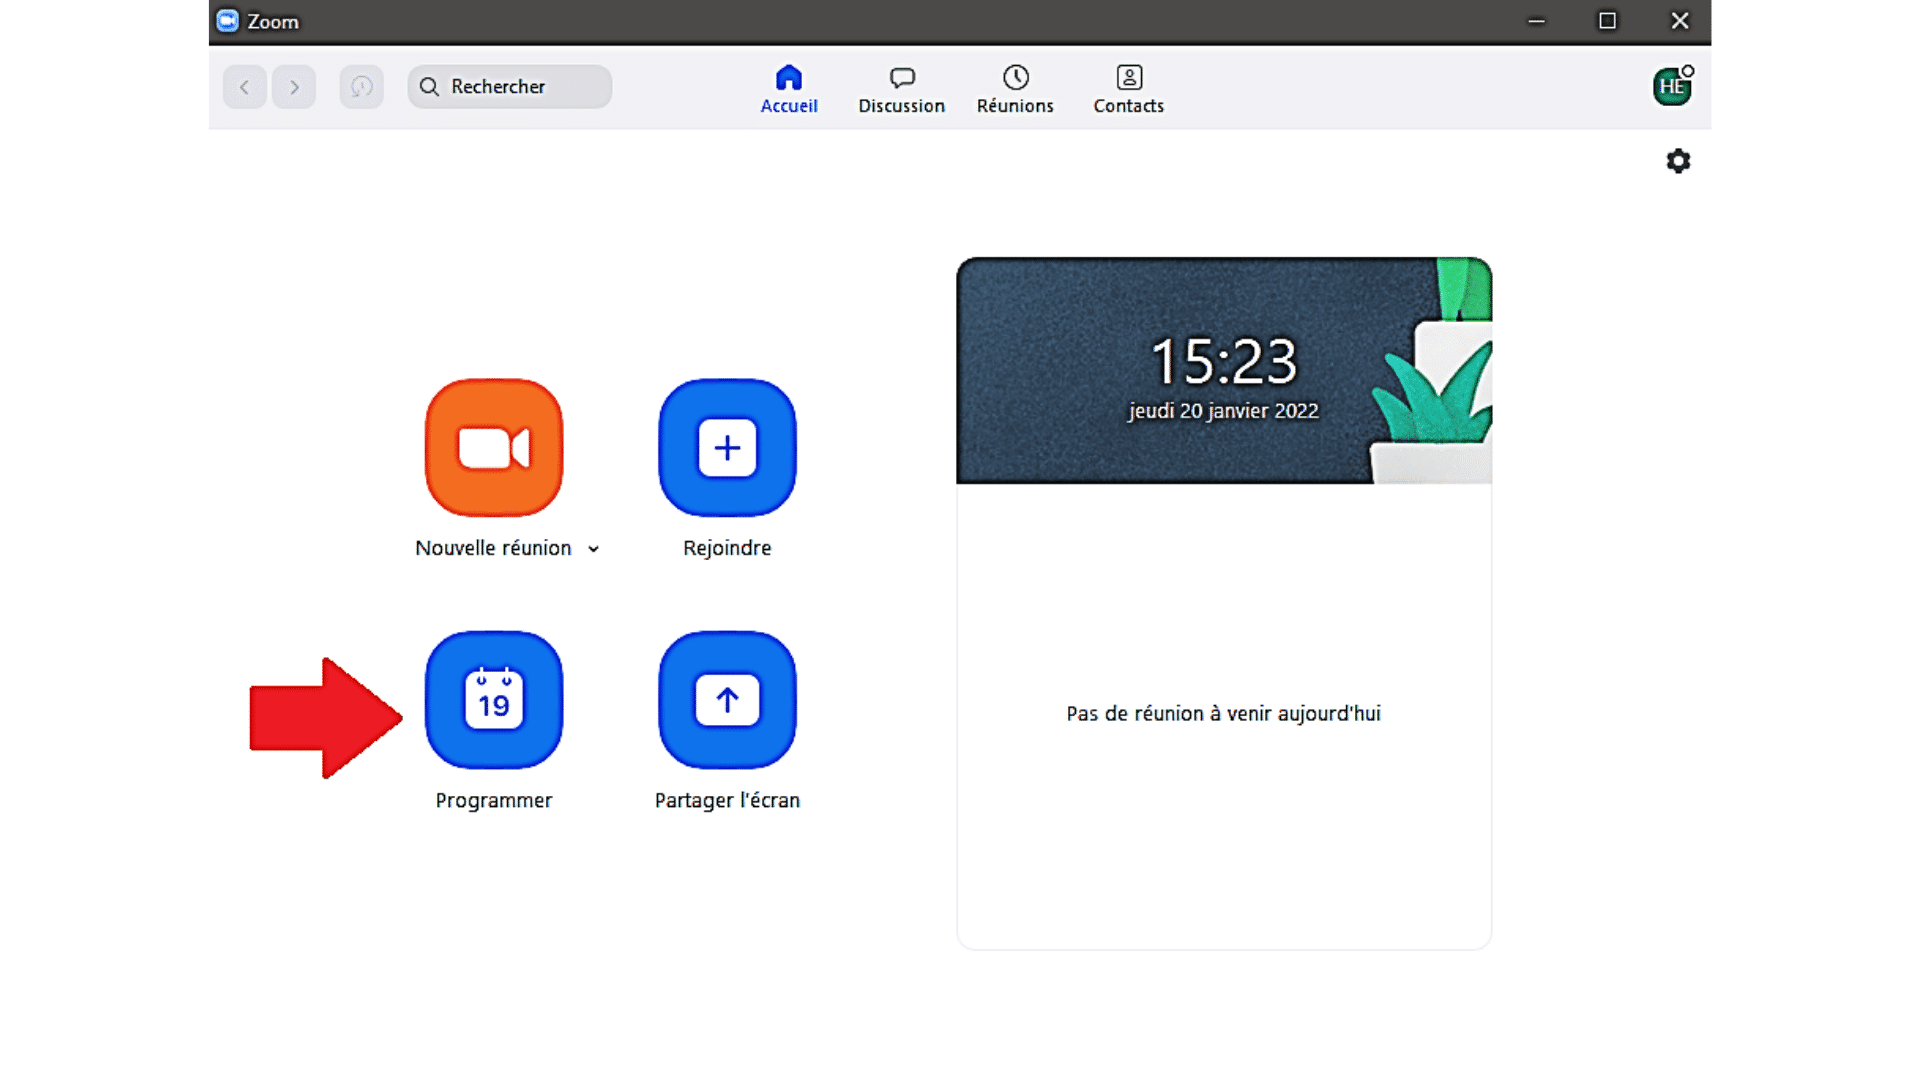This screenshot has width=1920, height=1080.
Task: Click the Partager l'écran arrow icon
Action: [727, 699]
